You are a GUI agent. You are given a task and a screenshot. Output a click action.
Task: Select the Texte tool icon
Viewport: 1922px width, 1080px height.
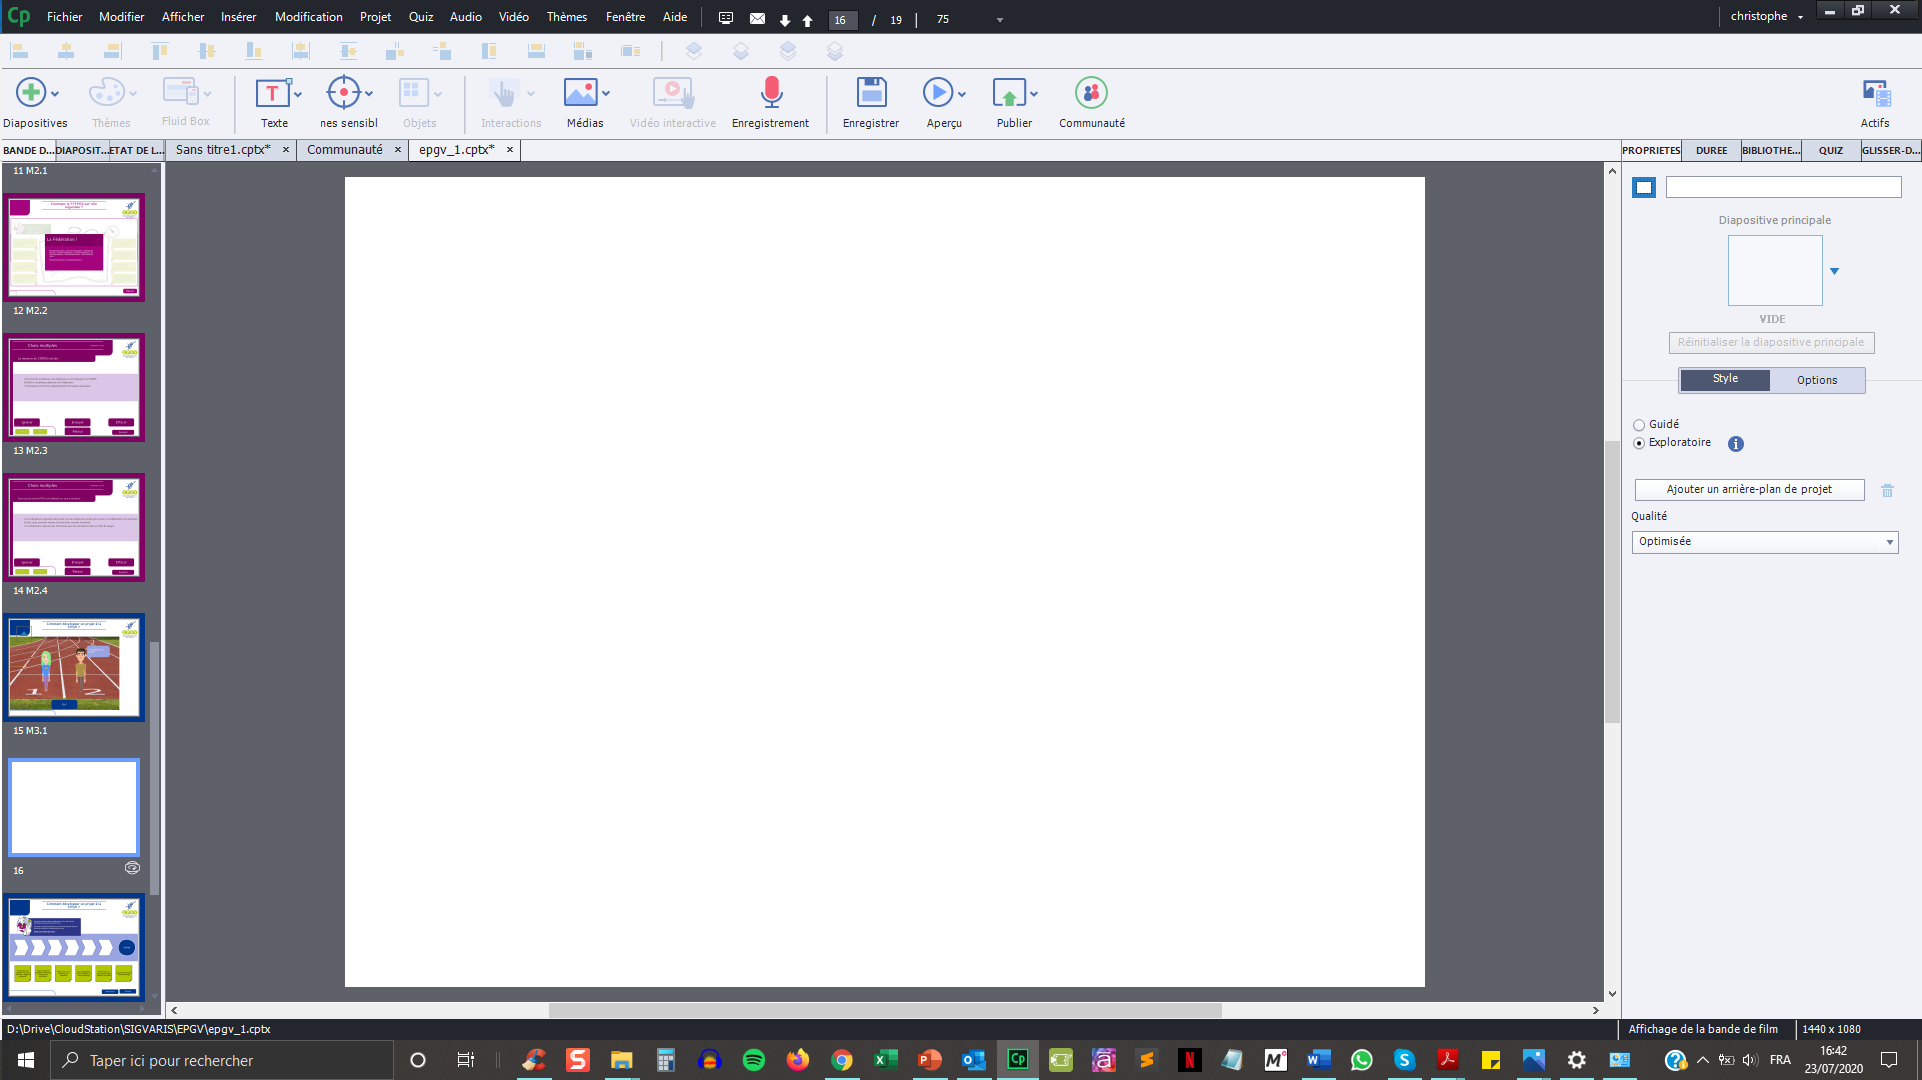coord(271,93)
